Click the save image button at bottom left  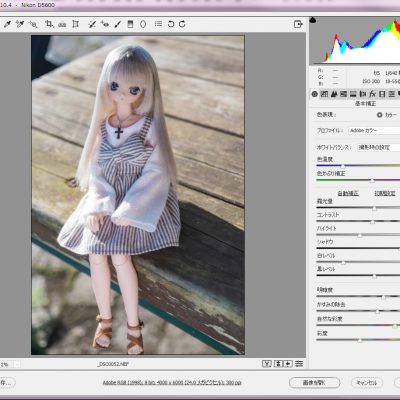point(7,383)
